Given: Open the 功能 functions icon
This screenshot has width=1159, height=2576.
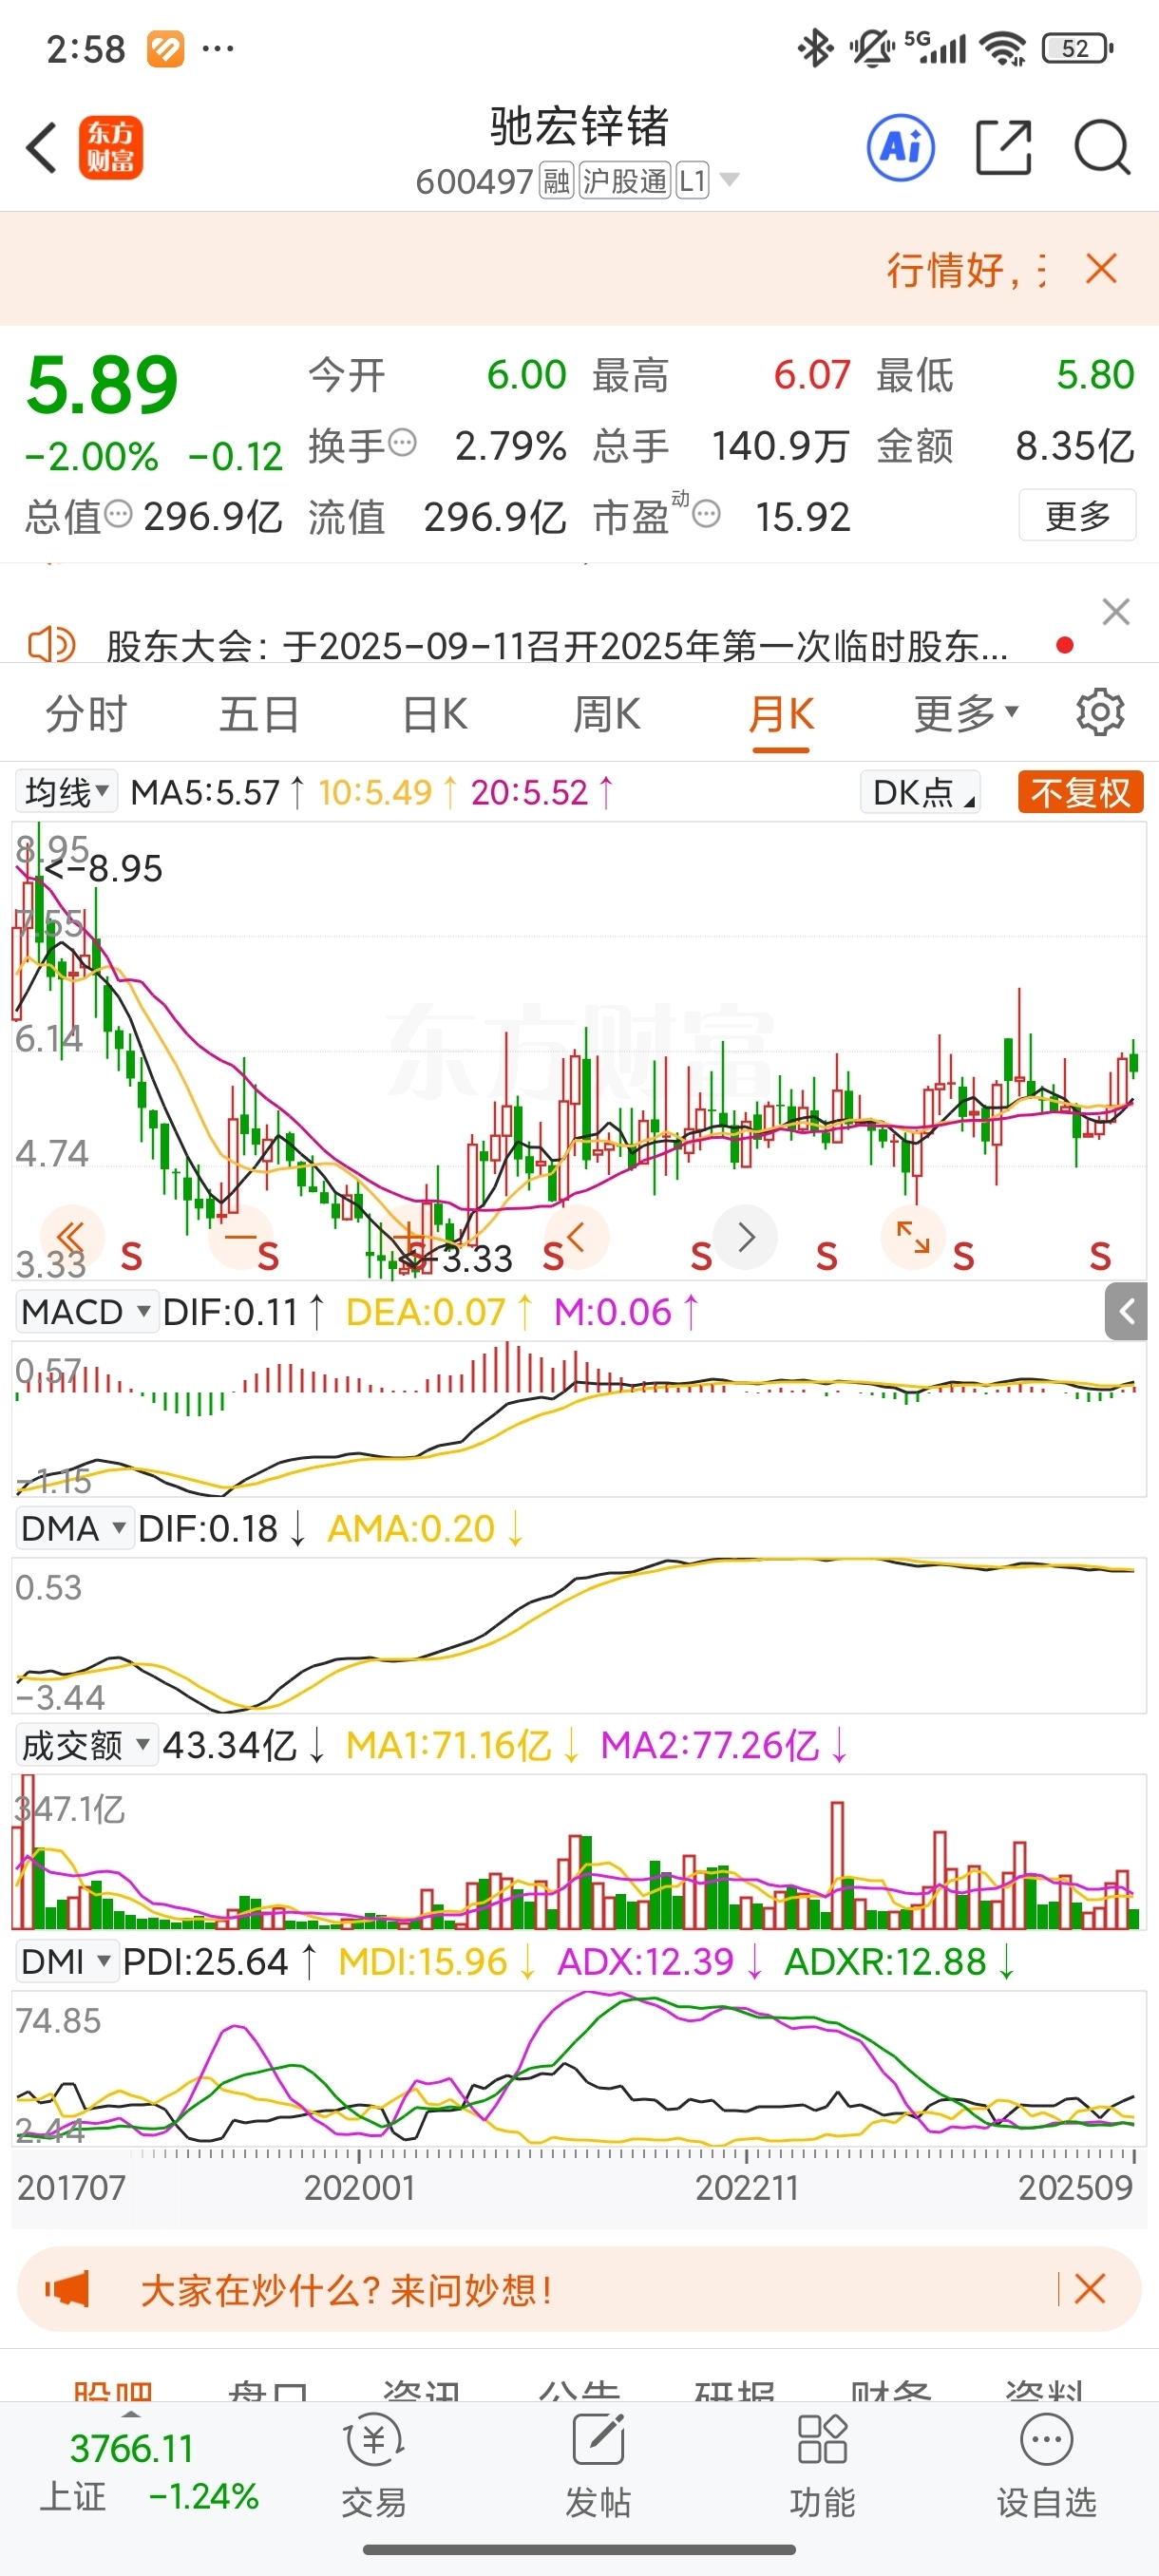Looking at the screenshot, I should (822, 2465).
